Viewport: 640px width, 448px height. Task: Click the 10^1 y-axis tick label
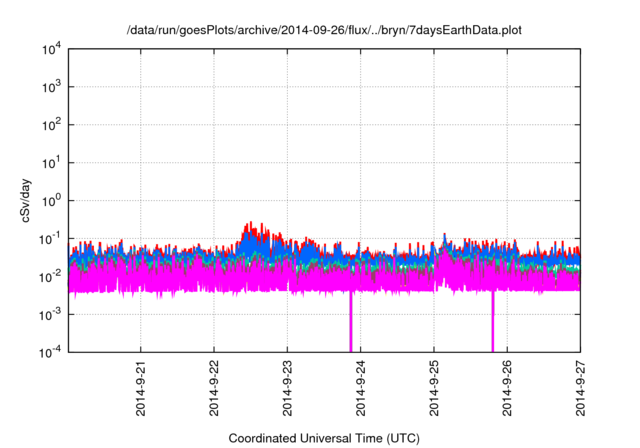click(51, 163)
